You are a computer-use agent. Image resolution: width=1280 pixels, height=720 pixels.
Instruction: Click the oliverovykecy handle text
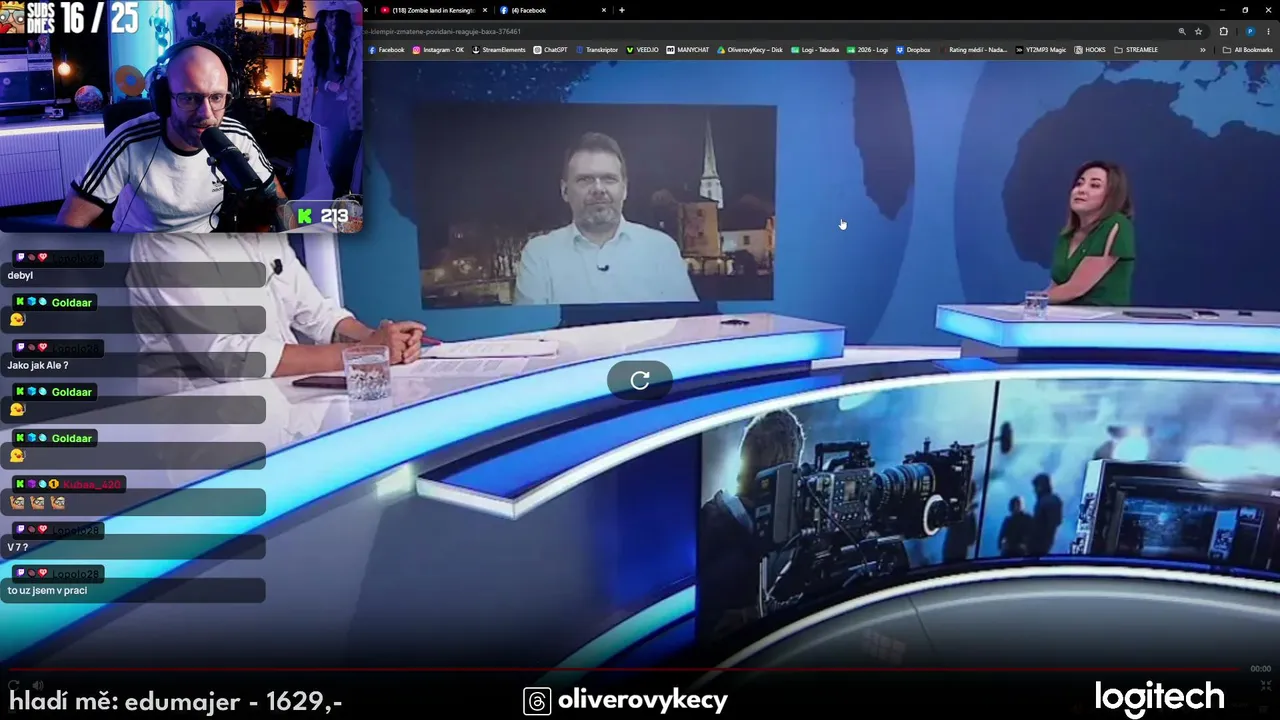643,700
